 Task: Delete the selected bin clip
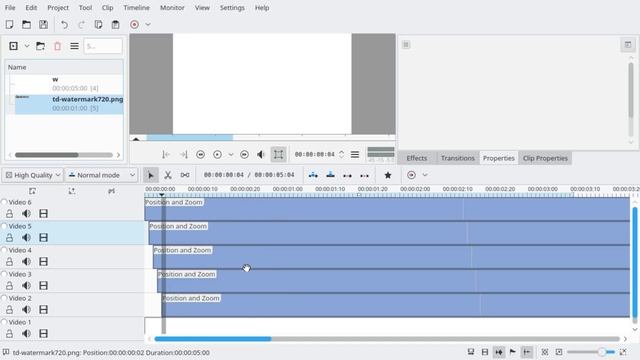[57, 46]
